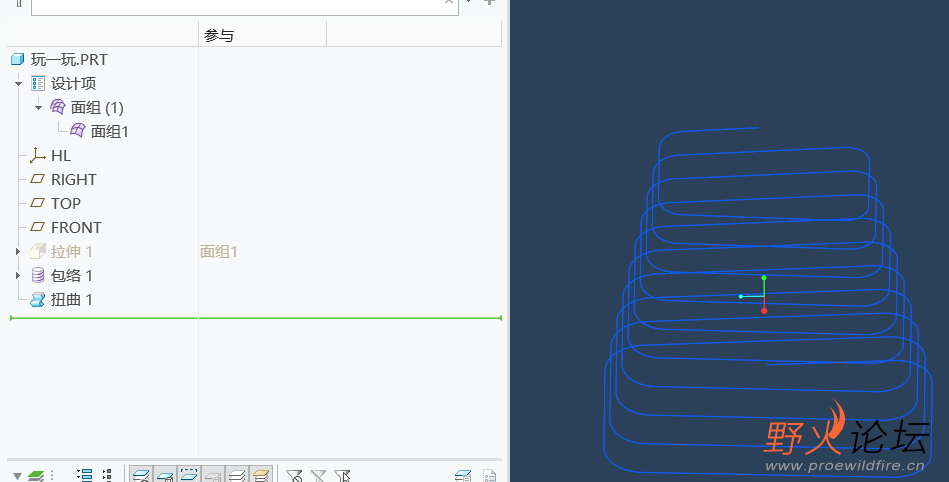Click the 参与 column header

click(x=262, y=36)
